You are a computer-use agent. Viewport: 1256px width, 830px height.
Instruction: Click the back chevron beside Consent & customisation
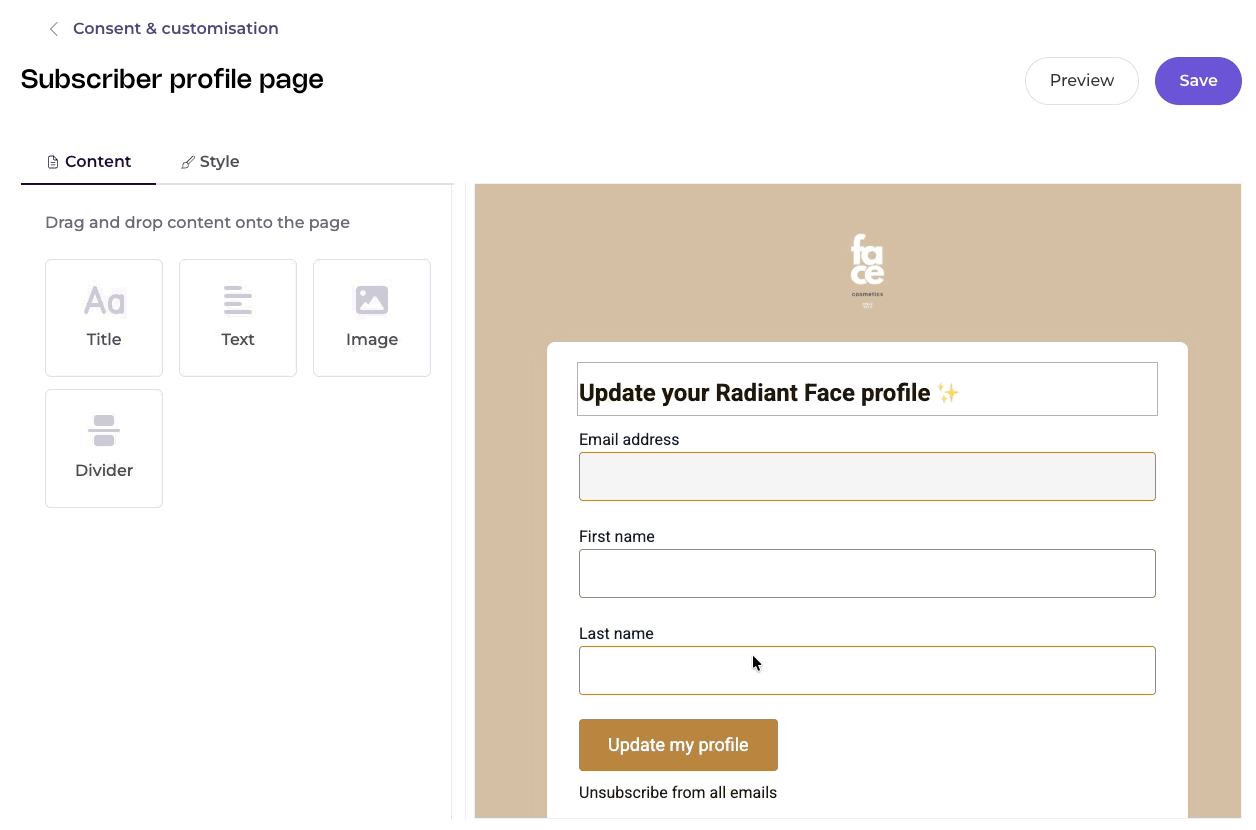[54, 29]
